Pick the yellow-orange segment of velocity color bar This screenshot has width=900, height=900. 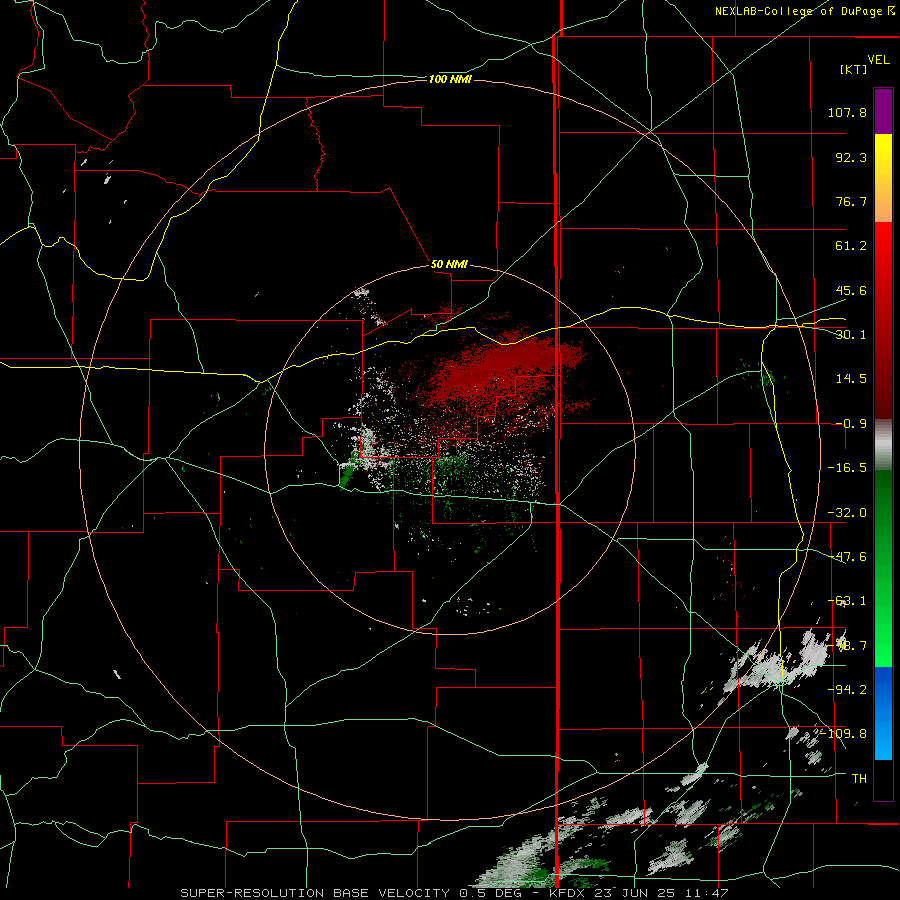[x=883, y=178]
